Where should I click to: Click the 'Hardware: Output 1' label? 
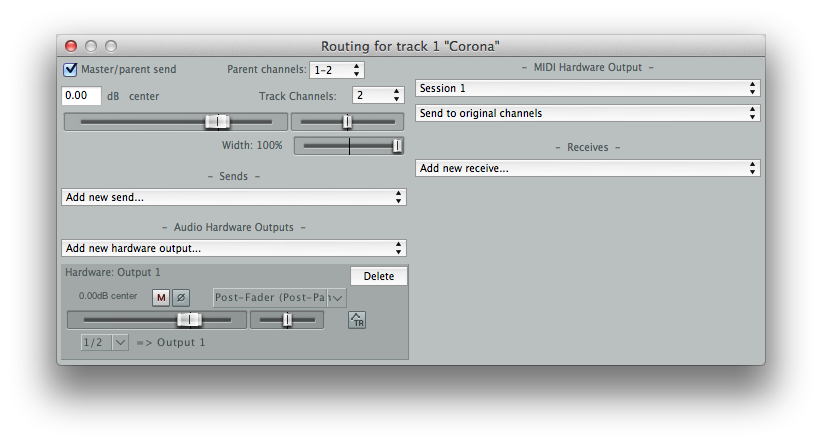(113, 273)
